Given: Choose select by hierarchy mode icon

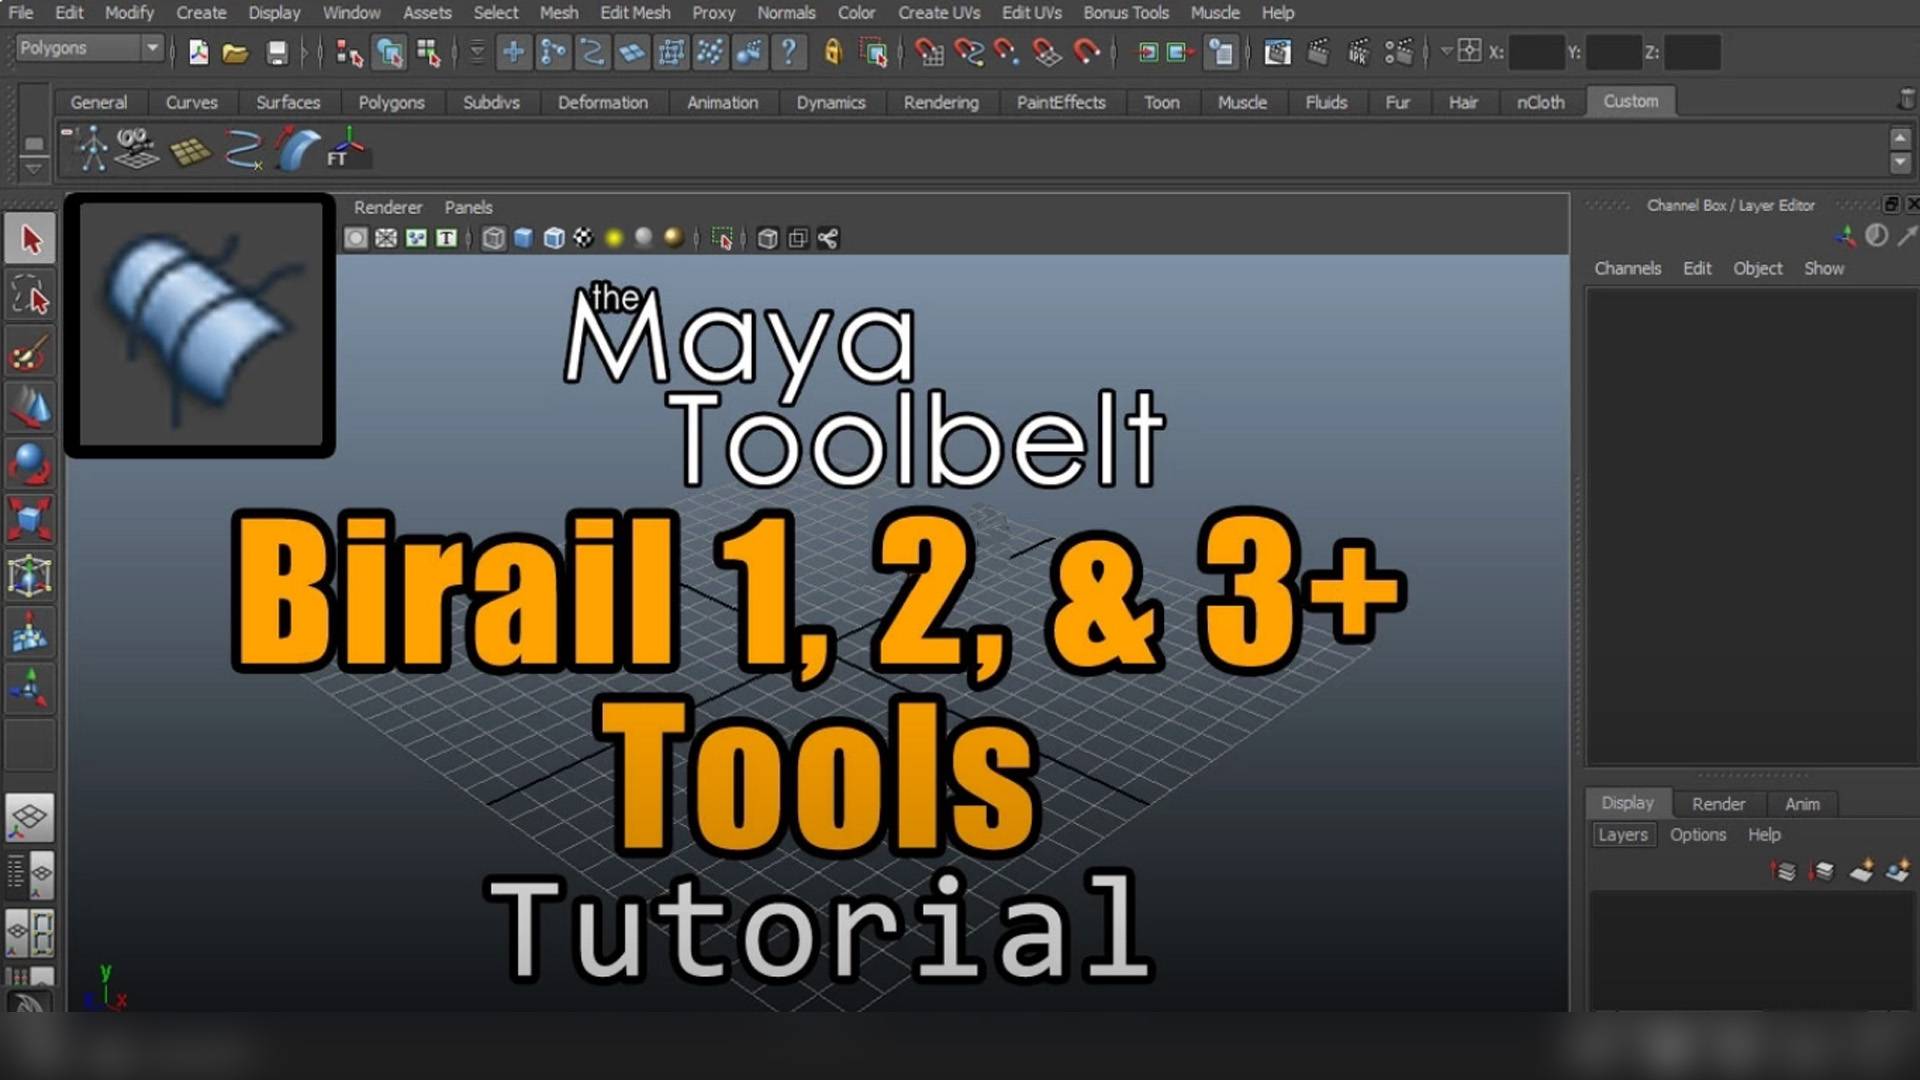Looking at the screenshot, I should pyautogui.click(x=348, y=52).
